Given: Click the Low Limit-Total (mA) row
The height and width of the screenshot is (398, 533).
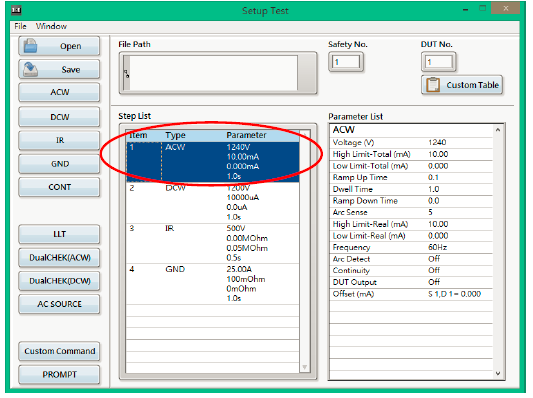Looking at the screenshot, I should pyautogui.click(x=411, y=166).
